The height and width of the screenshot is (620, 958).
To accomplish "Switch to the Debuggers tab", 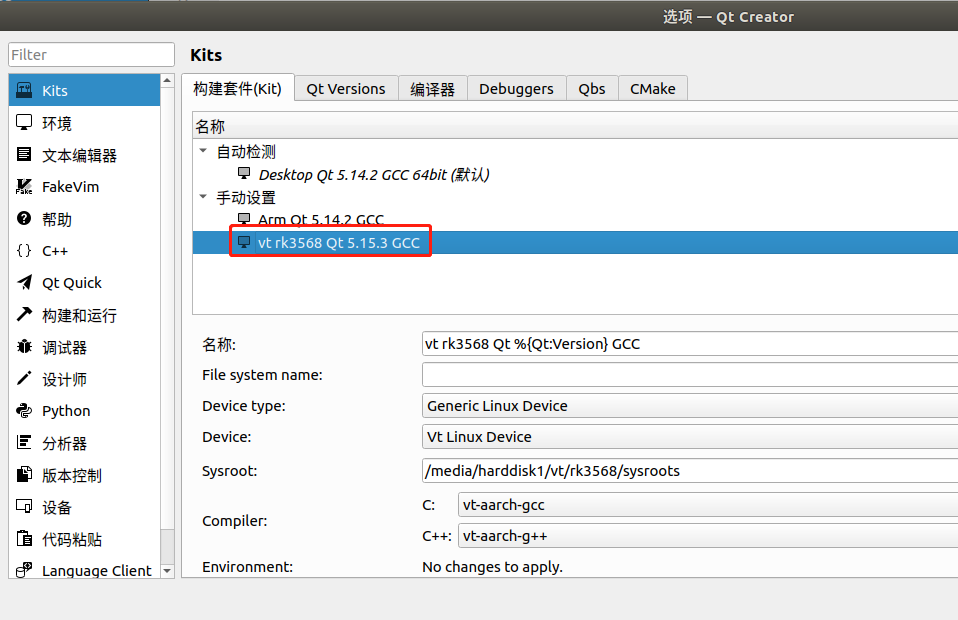I will coord(516,89).
